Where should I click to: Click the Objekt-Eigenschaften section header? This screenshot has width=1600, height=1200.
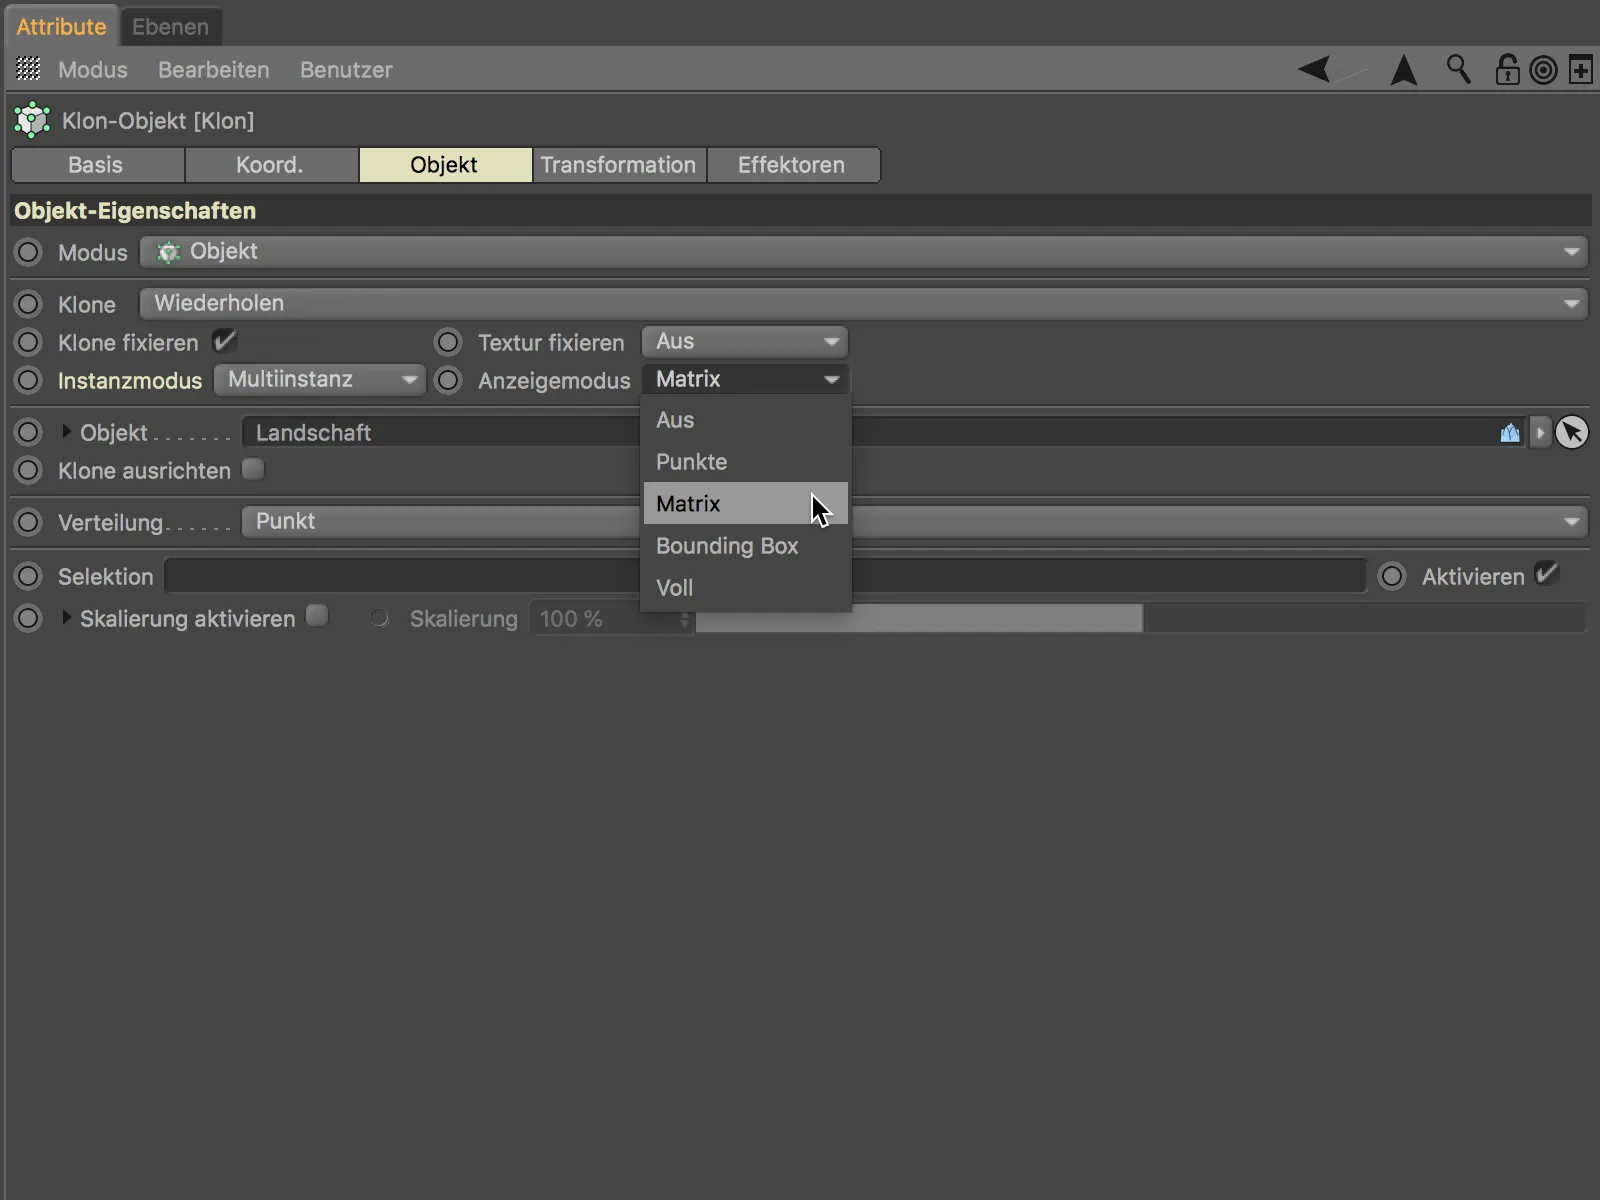pos(800,211)
